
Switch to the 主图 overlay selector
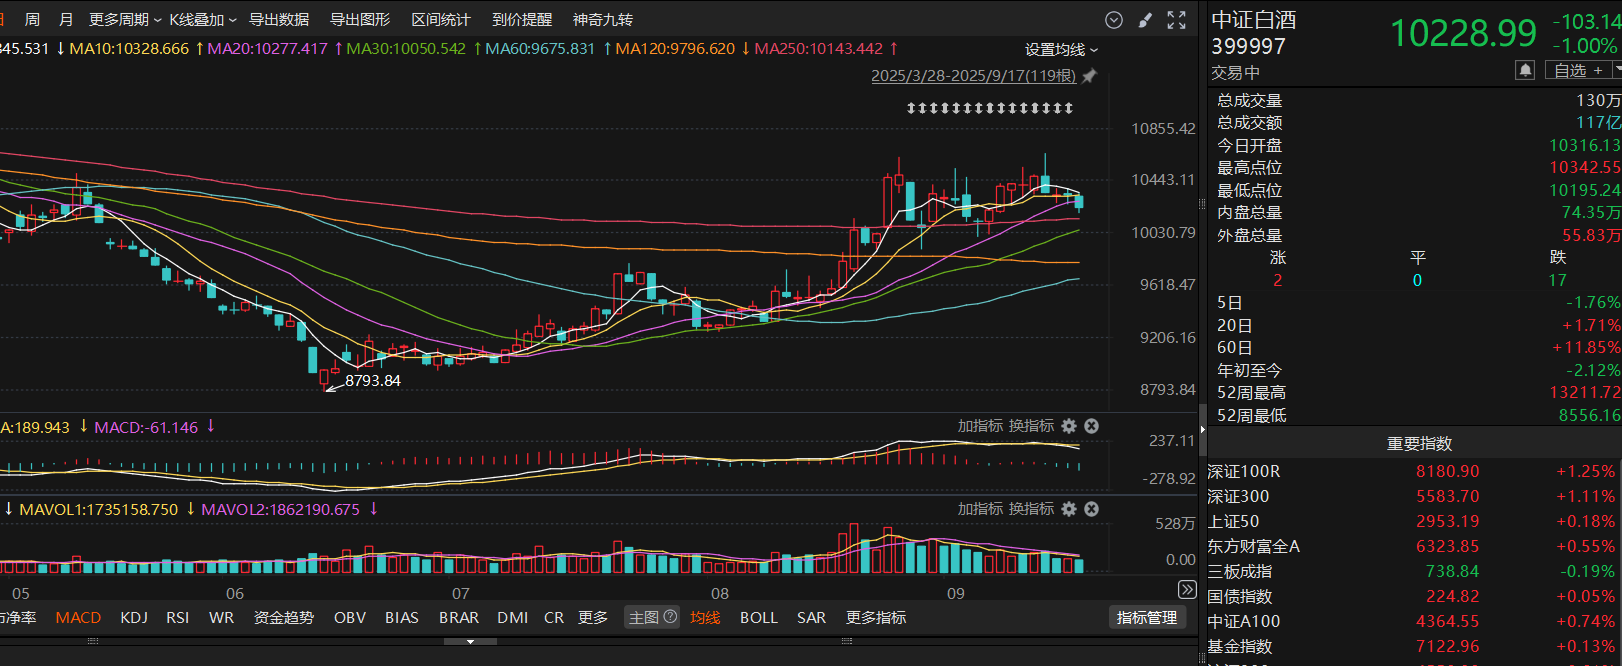pyautogui.click(x=643, y=618)
